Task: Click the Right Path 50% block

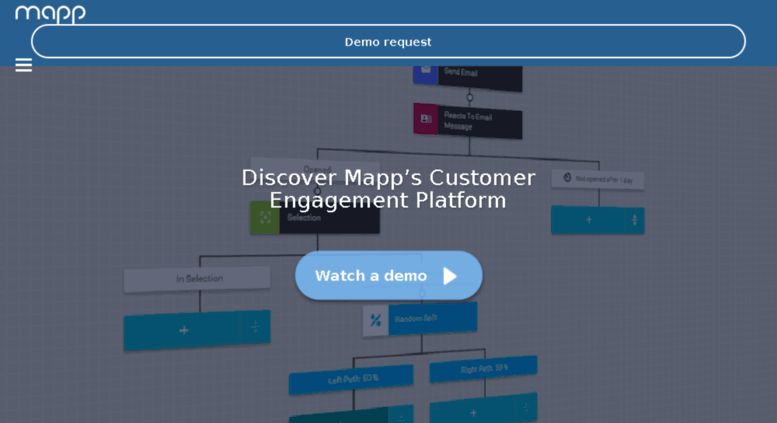Action: coord(483,369)
